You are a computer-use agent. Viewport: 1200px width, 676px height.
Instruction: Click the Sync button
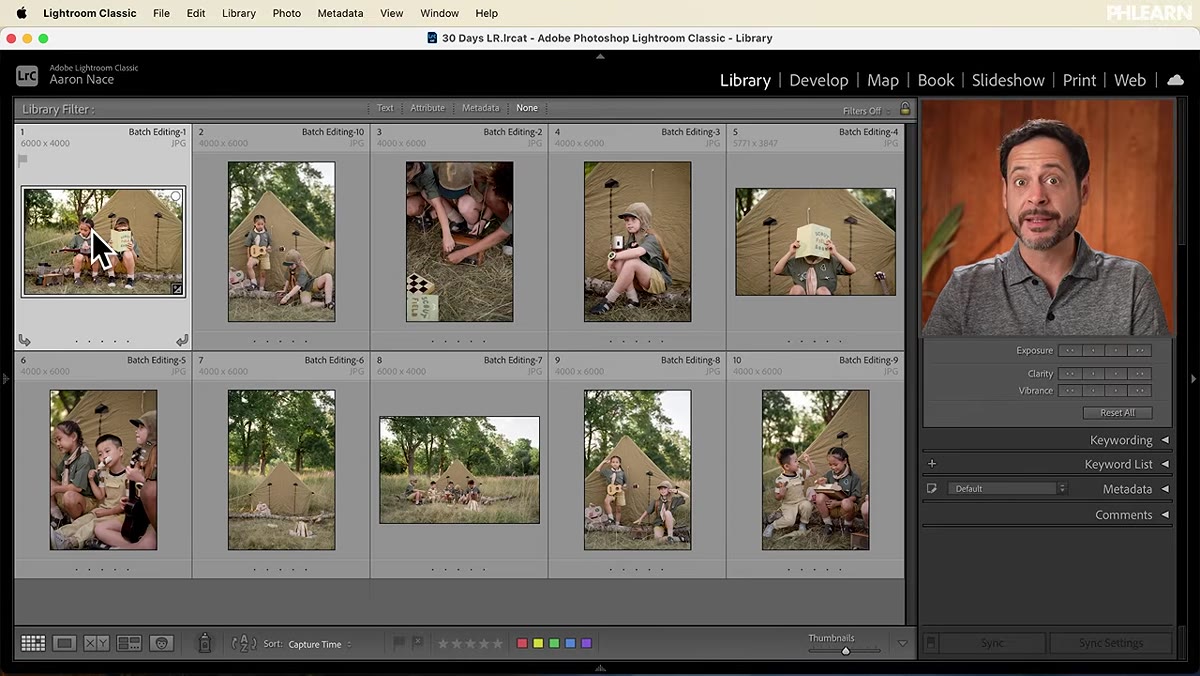[992, 643]
